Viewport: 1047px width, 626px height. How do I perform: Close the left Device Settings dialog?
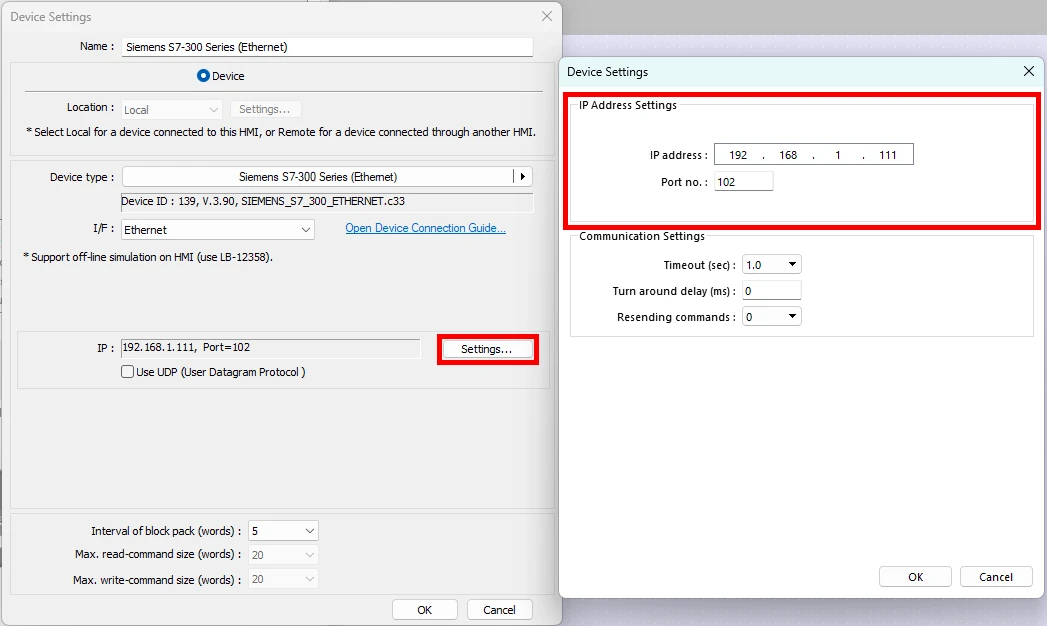tap(546, 16)
